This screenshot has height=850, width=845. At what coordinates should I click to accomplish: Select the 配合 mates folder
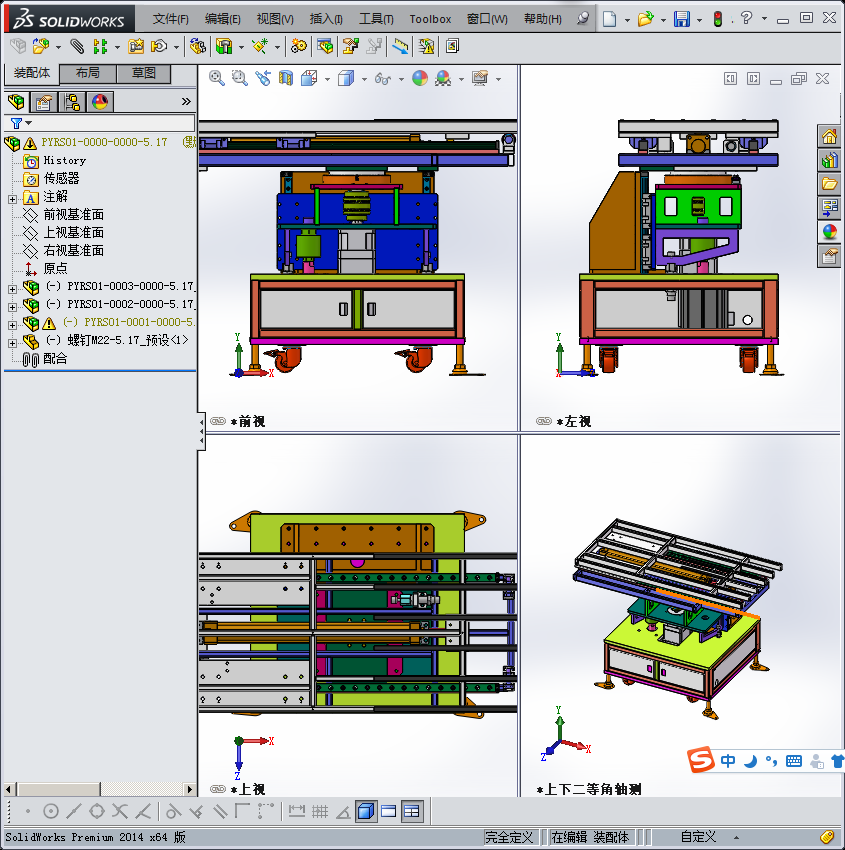pyautogui.click(x=55, y=358)
